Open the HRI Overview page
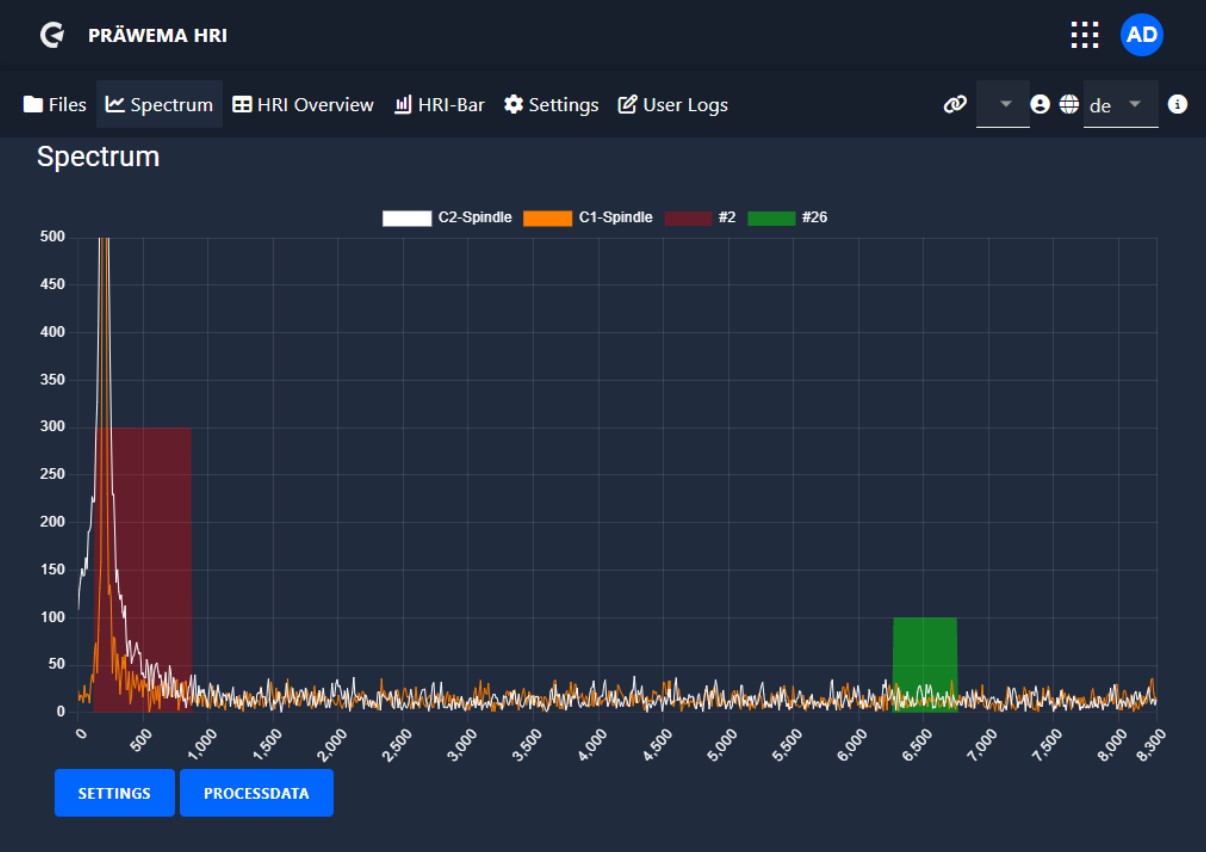Image resolution: width=1206 pixels, height=852 pixels. tap(303, 105)
